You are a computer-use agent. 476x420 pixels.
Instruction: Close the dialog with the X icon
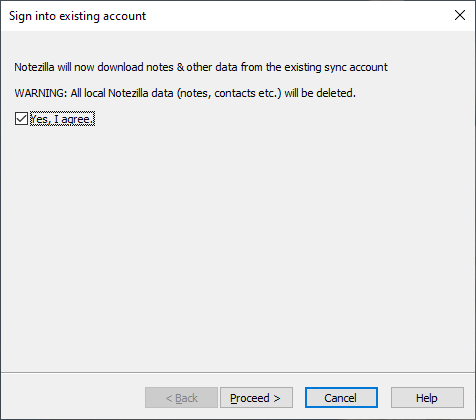[x=460, y=15]
